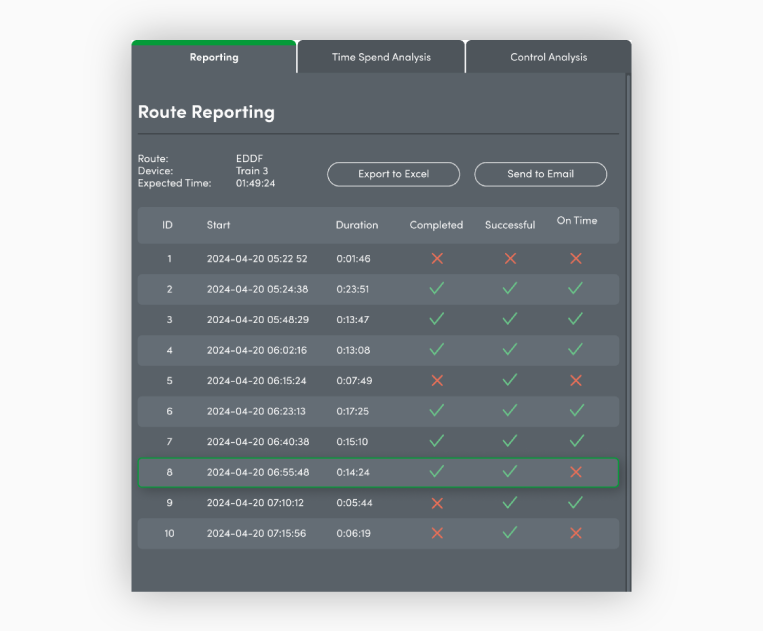
Task: Click the red On Time cross in row 10
Action: [x=576, y=533]
